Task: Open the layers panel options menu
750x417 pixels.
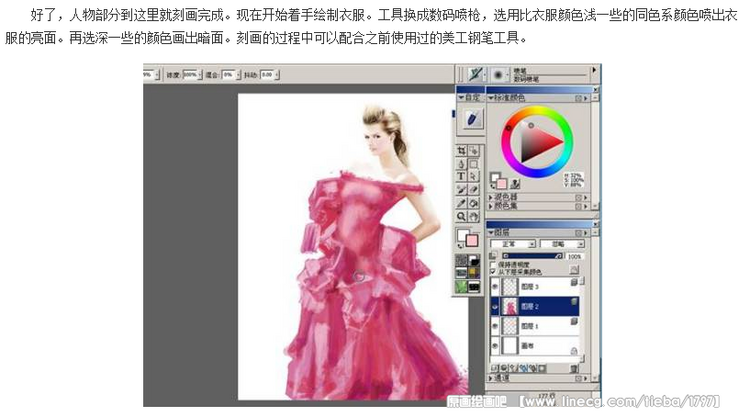Action: click(586, 232)
